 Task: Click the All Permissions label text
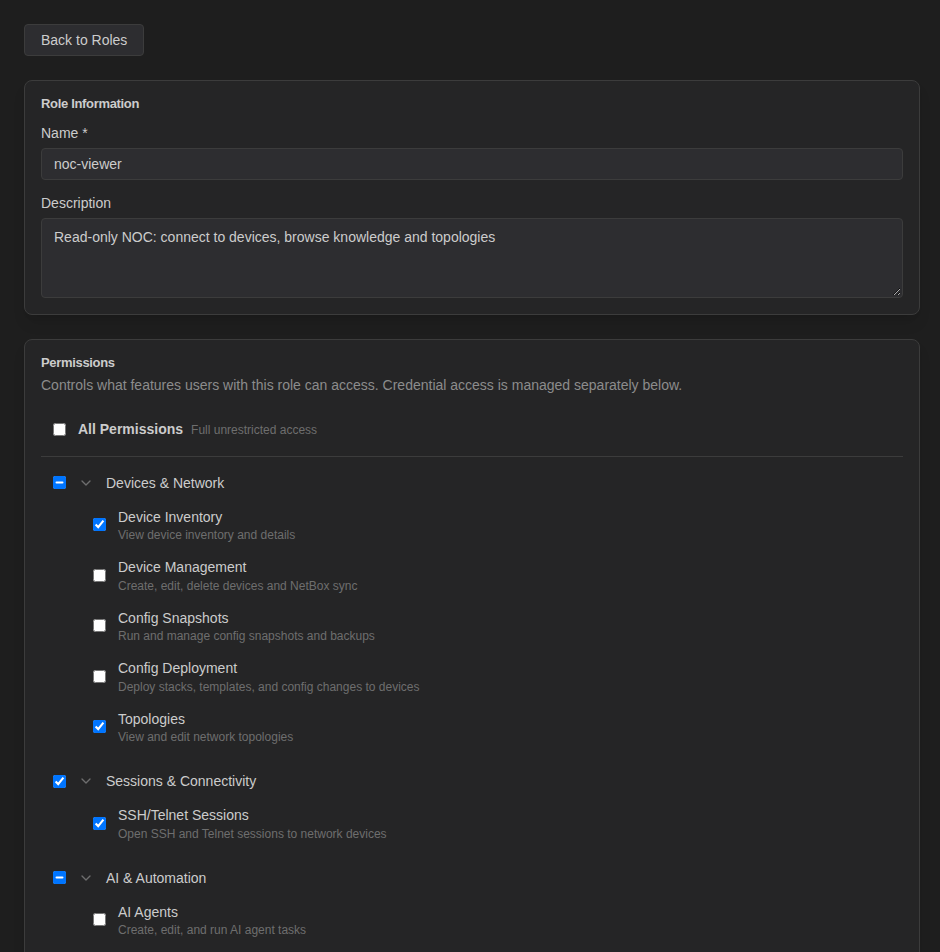pos(131,429)
